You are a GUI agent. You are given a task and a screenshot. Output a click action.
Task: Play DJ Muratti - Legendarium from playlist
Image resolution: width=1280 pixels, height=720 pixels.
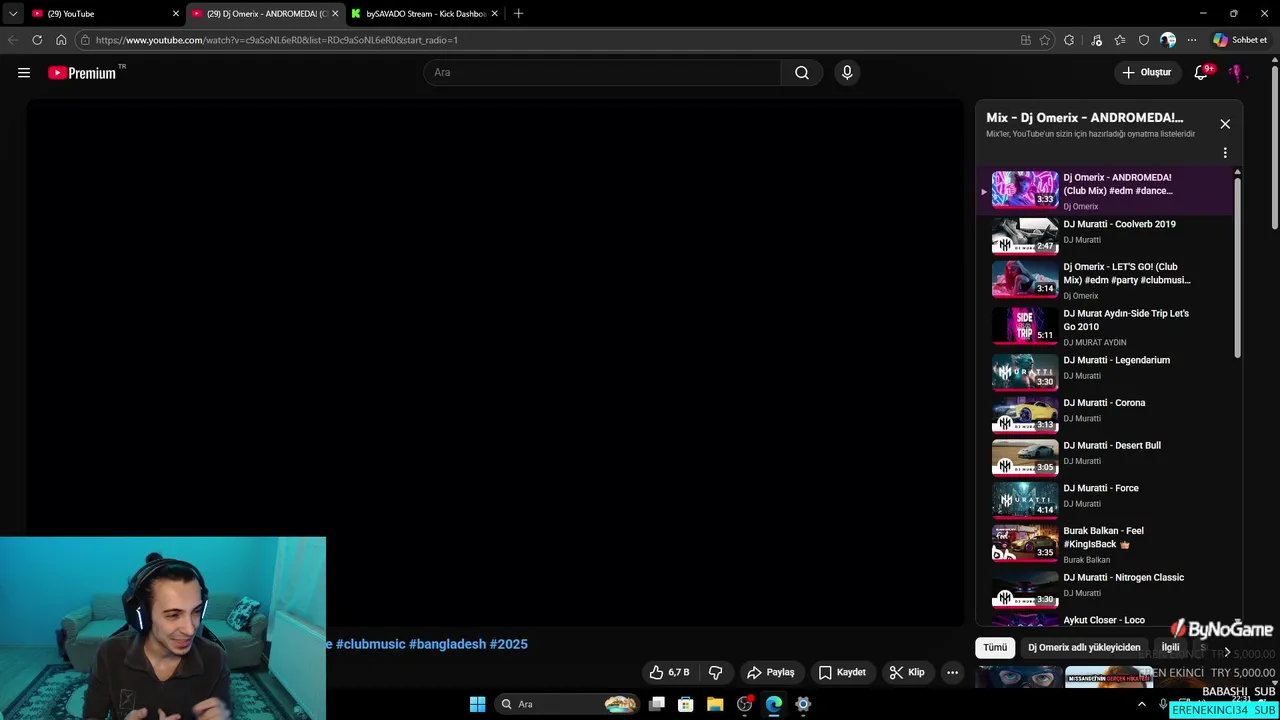tap(1105, 372)
